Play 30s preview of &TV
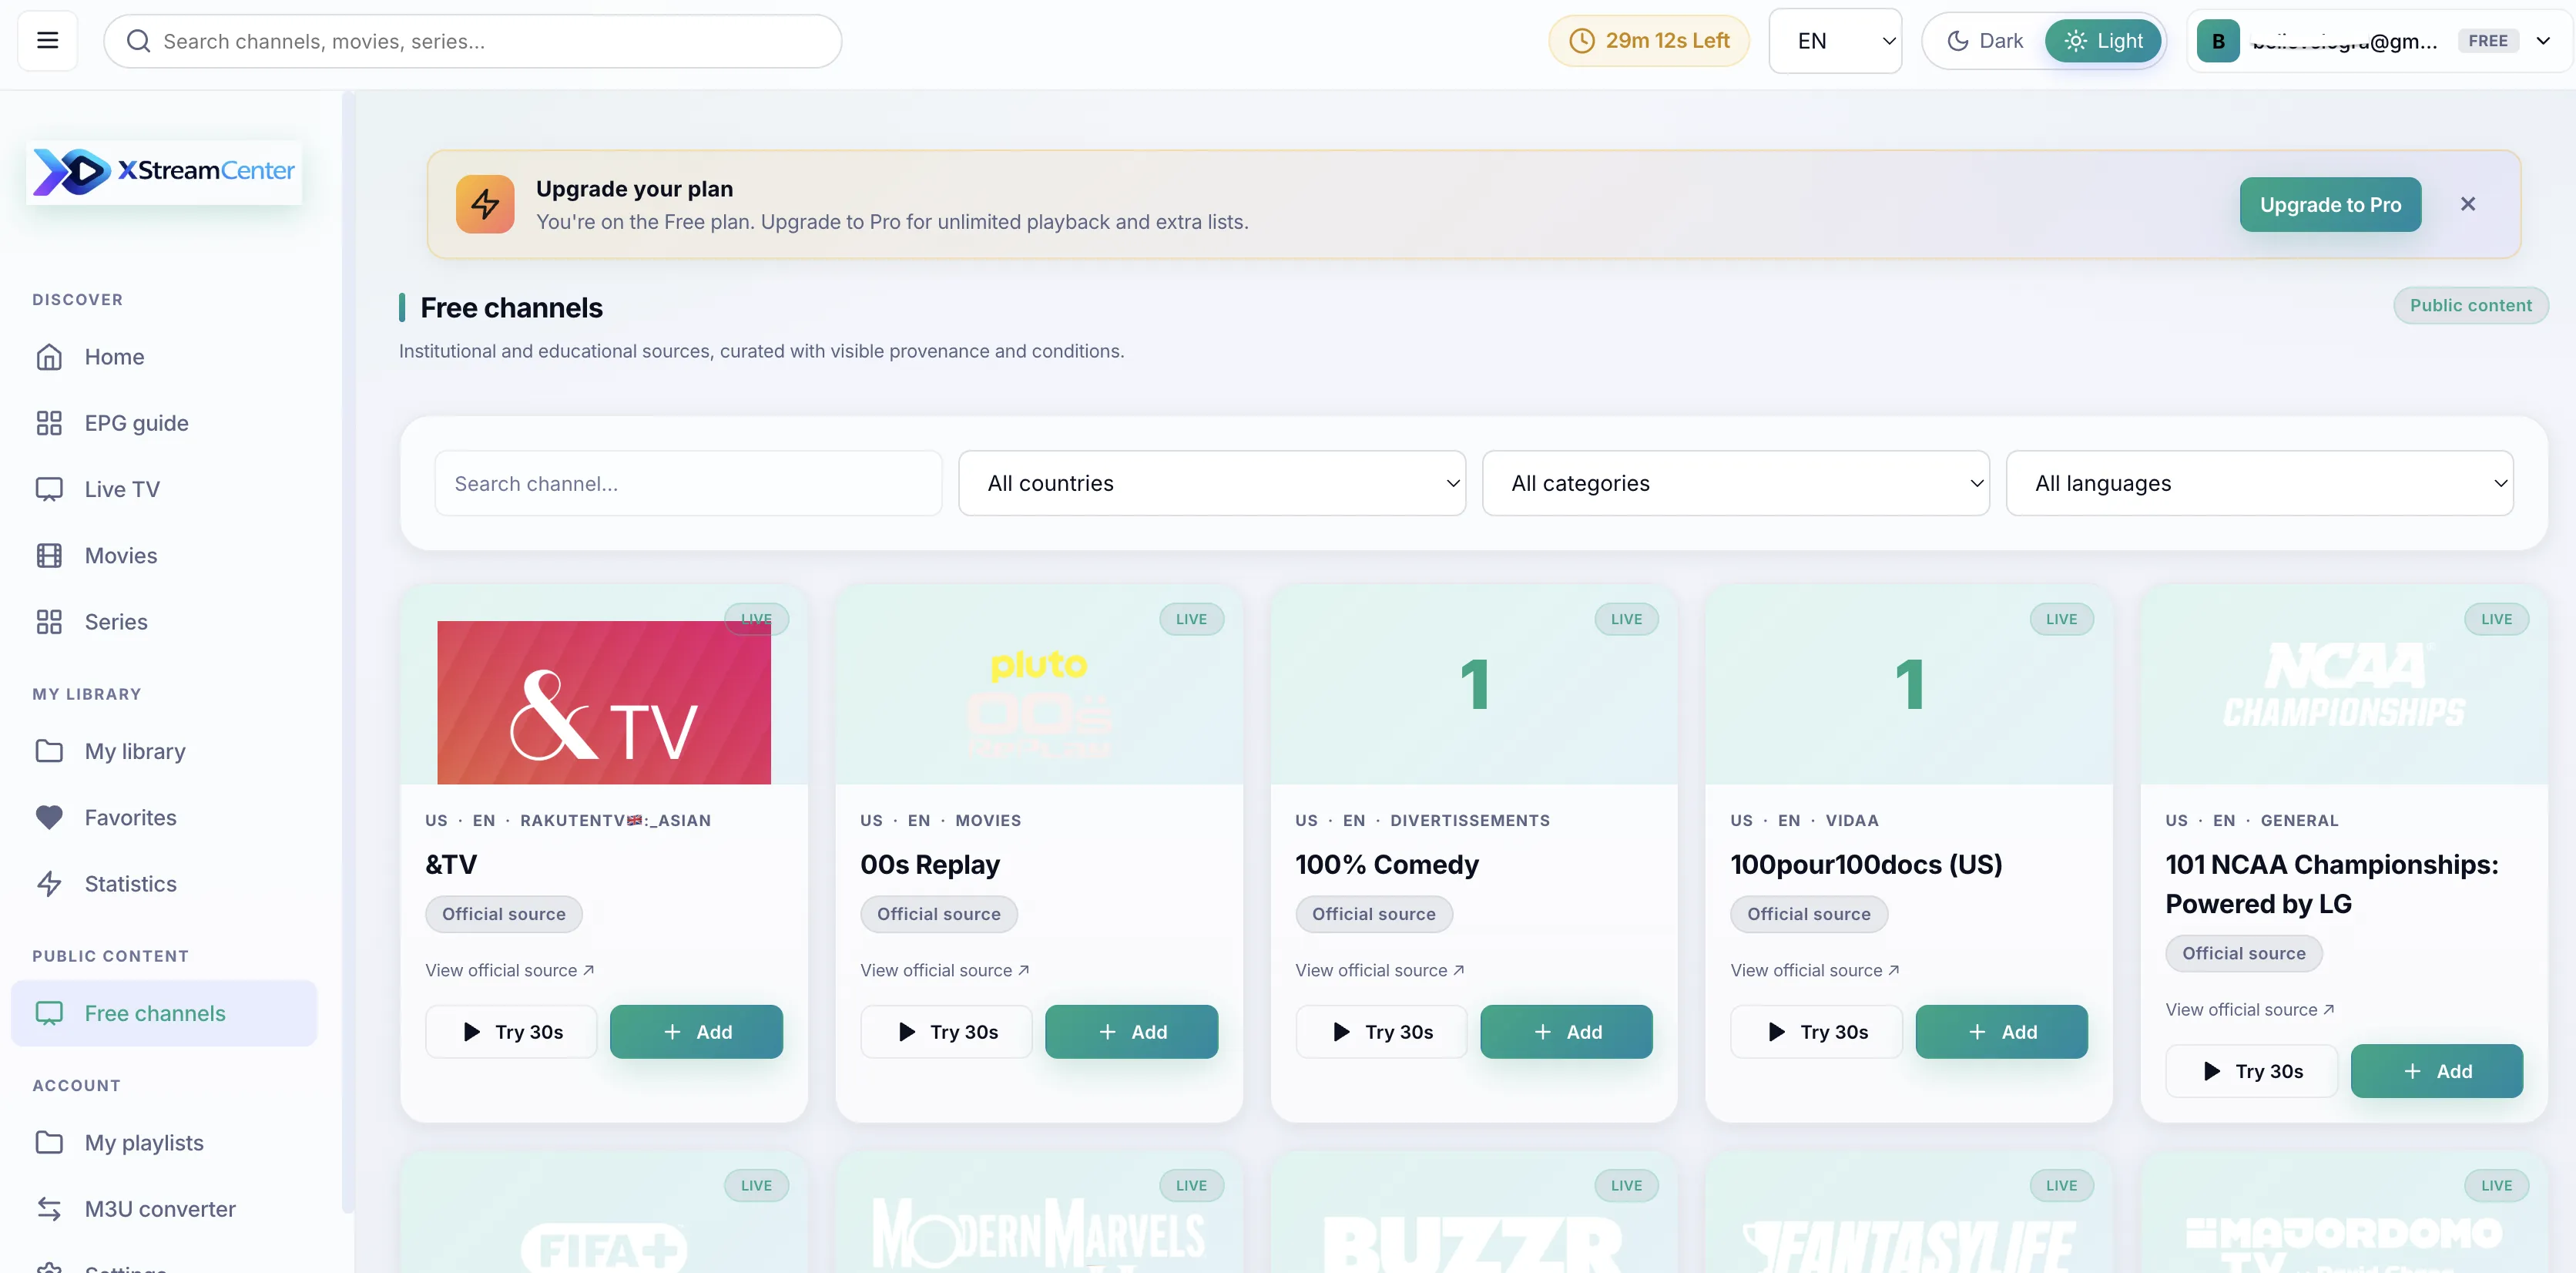 pyautogui.click(x=511, y=1031)
